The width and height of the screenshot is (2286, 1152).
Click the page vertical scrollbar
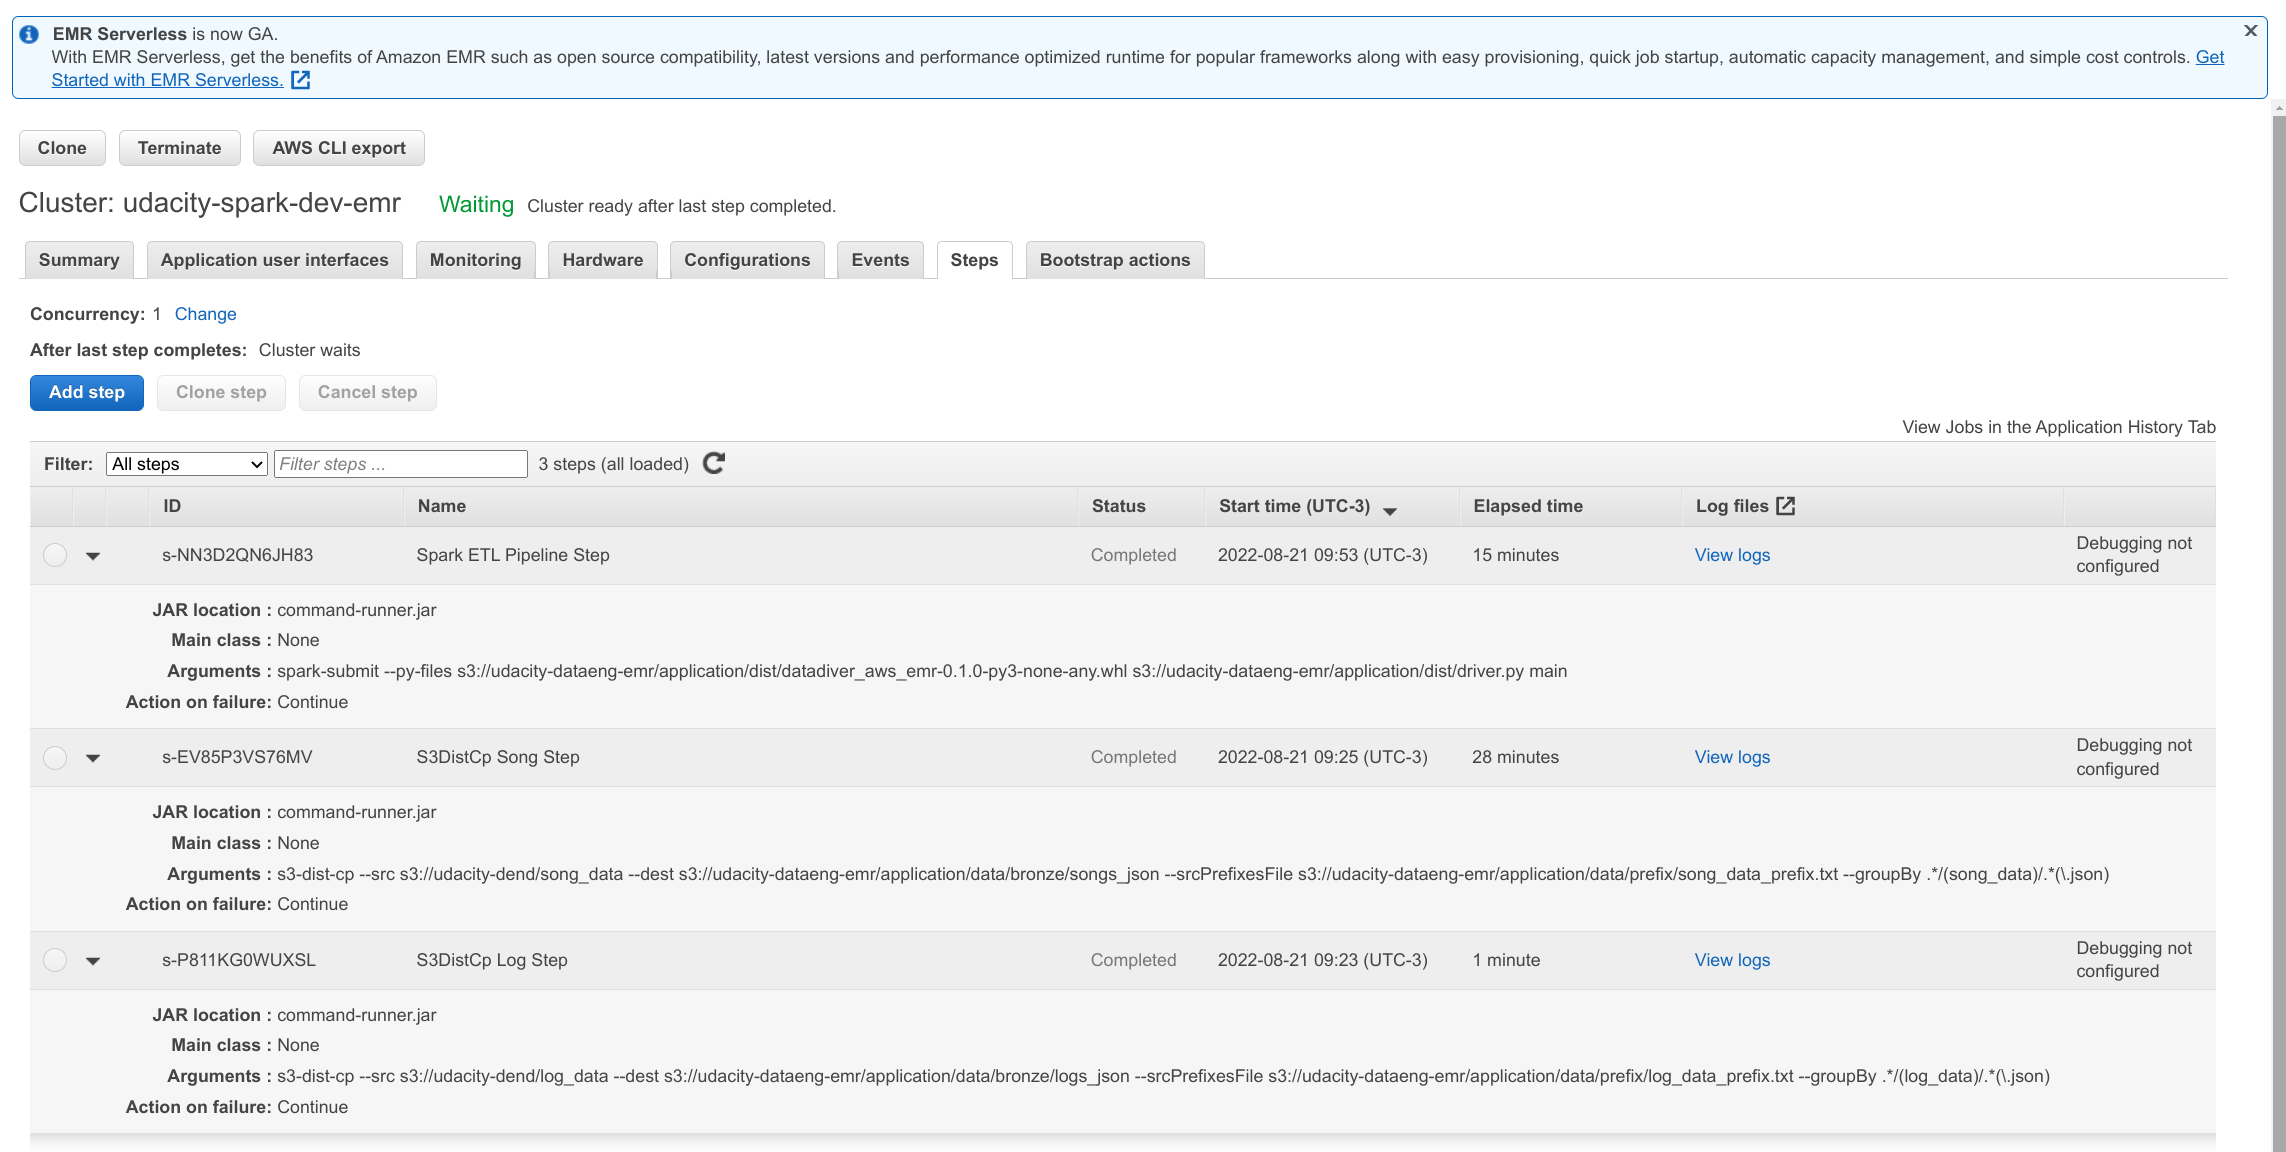(2278, 600)
